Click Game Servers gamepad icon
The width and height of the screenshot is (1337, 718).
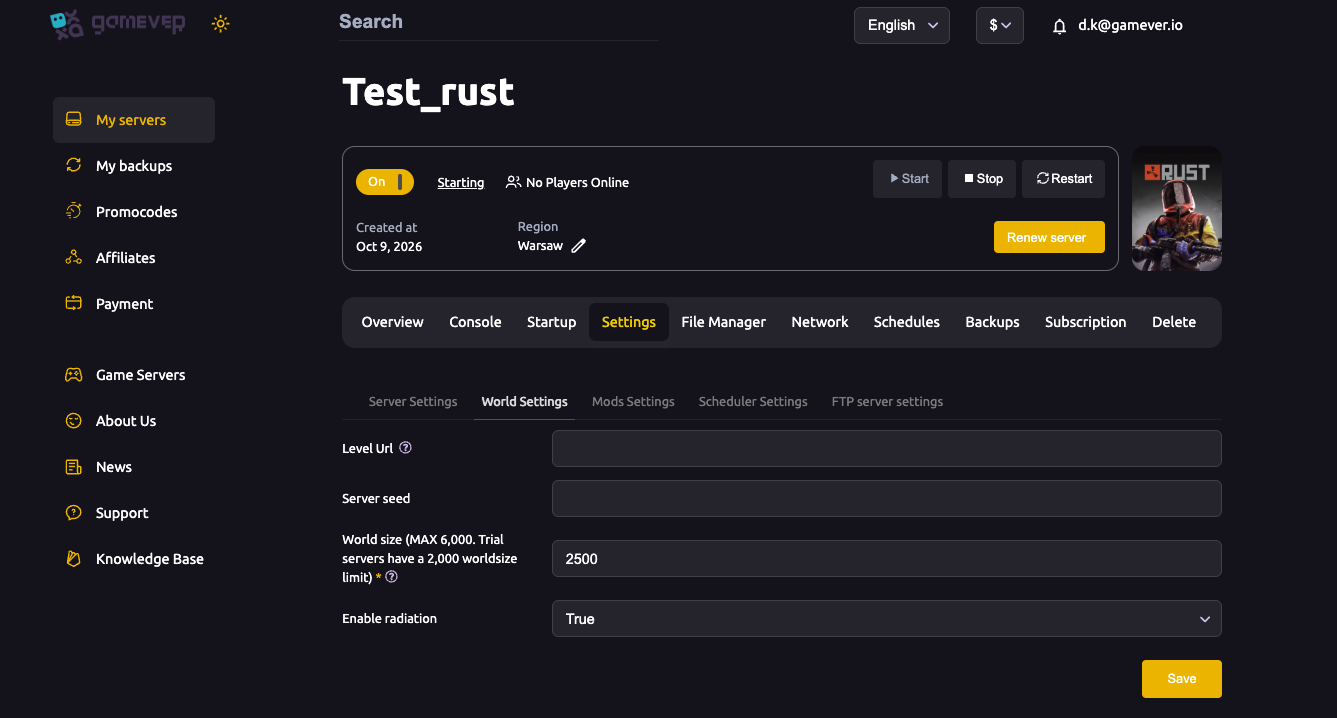click(73, 375)
